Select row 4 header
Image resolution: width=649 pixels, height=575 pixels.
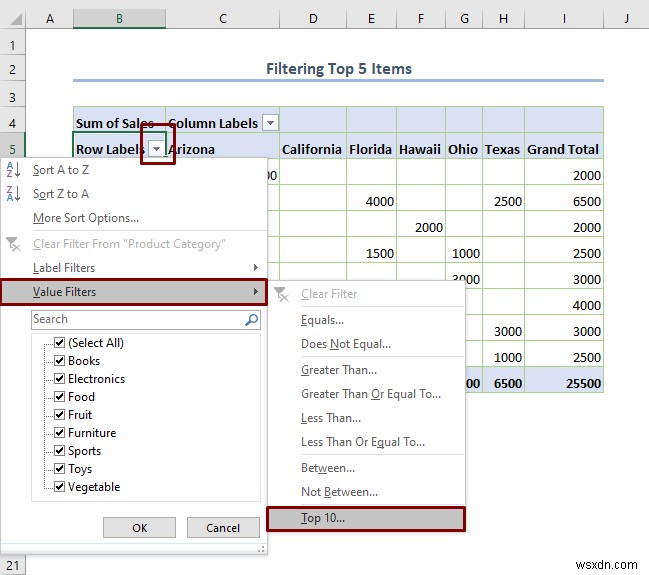point(12,123)
